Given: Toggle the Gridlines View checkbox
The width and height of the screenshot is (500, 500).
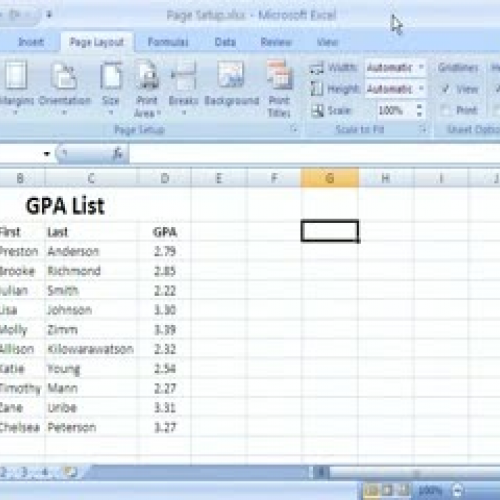Looking at the screenshot, I should 446,89.
